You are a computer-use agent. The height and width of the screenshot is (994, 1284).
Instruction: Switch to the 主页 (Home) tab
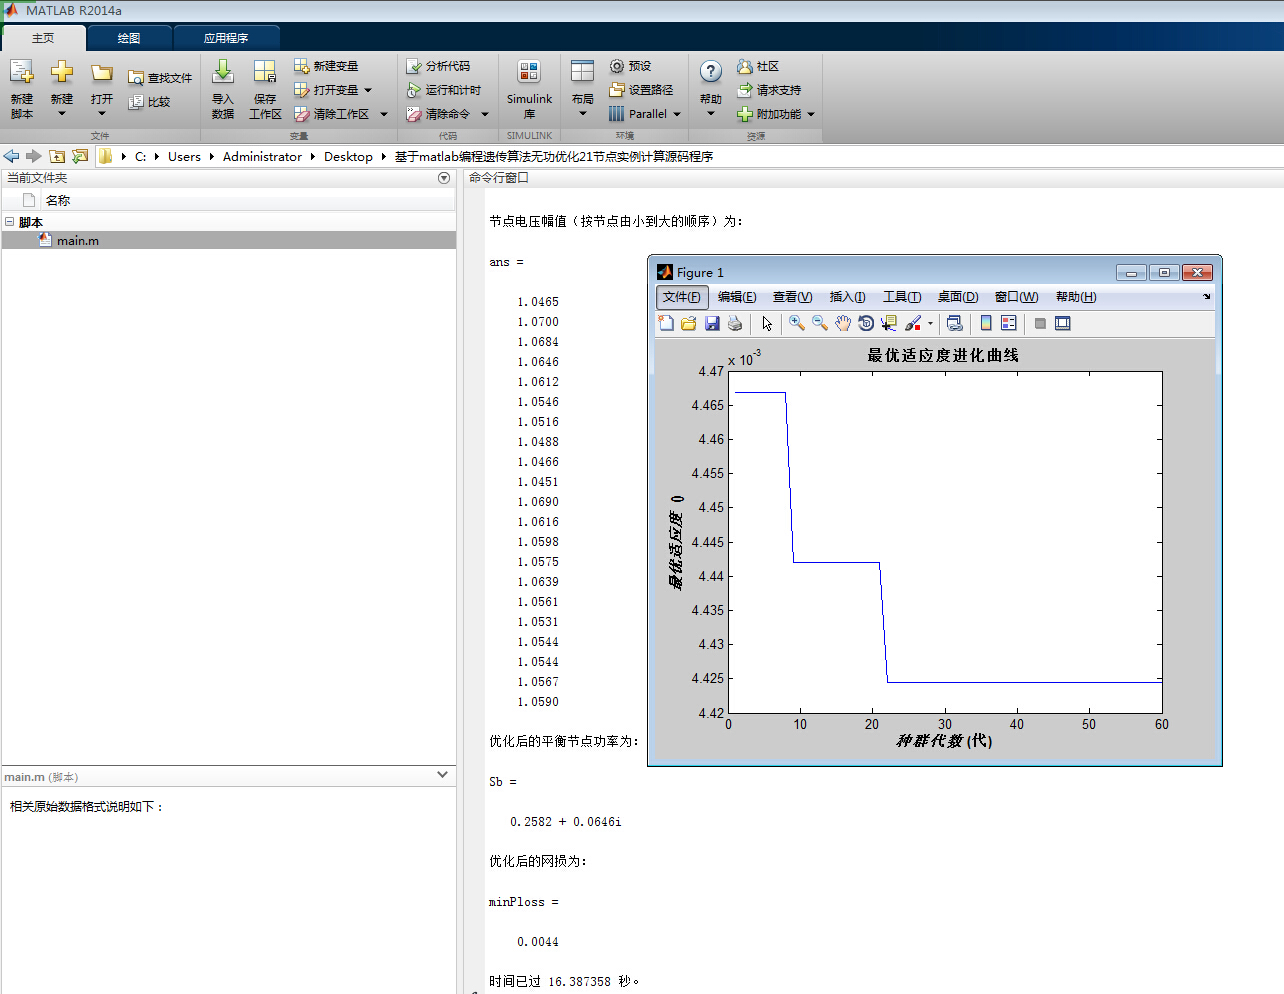click(43, 38)
